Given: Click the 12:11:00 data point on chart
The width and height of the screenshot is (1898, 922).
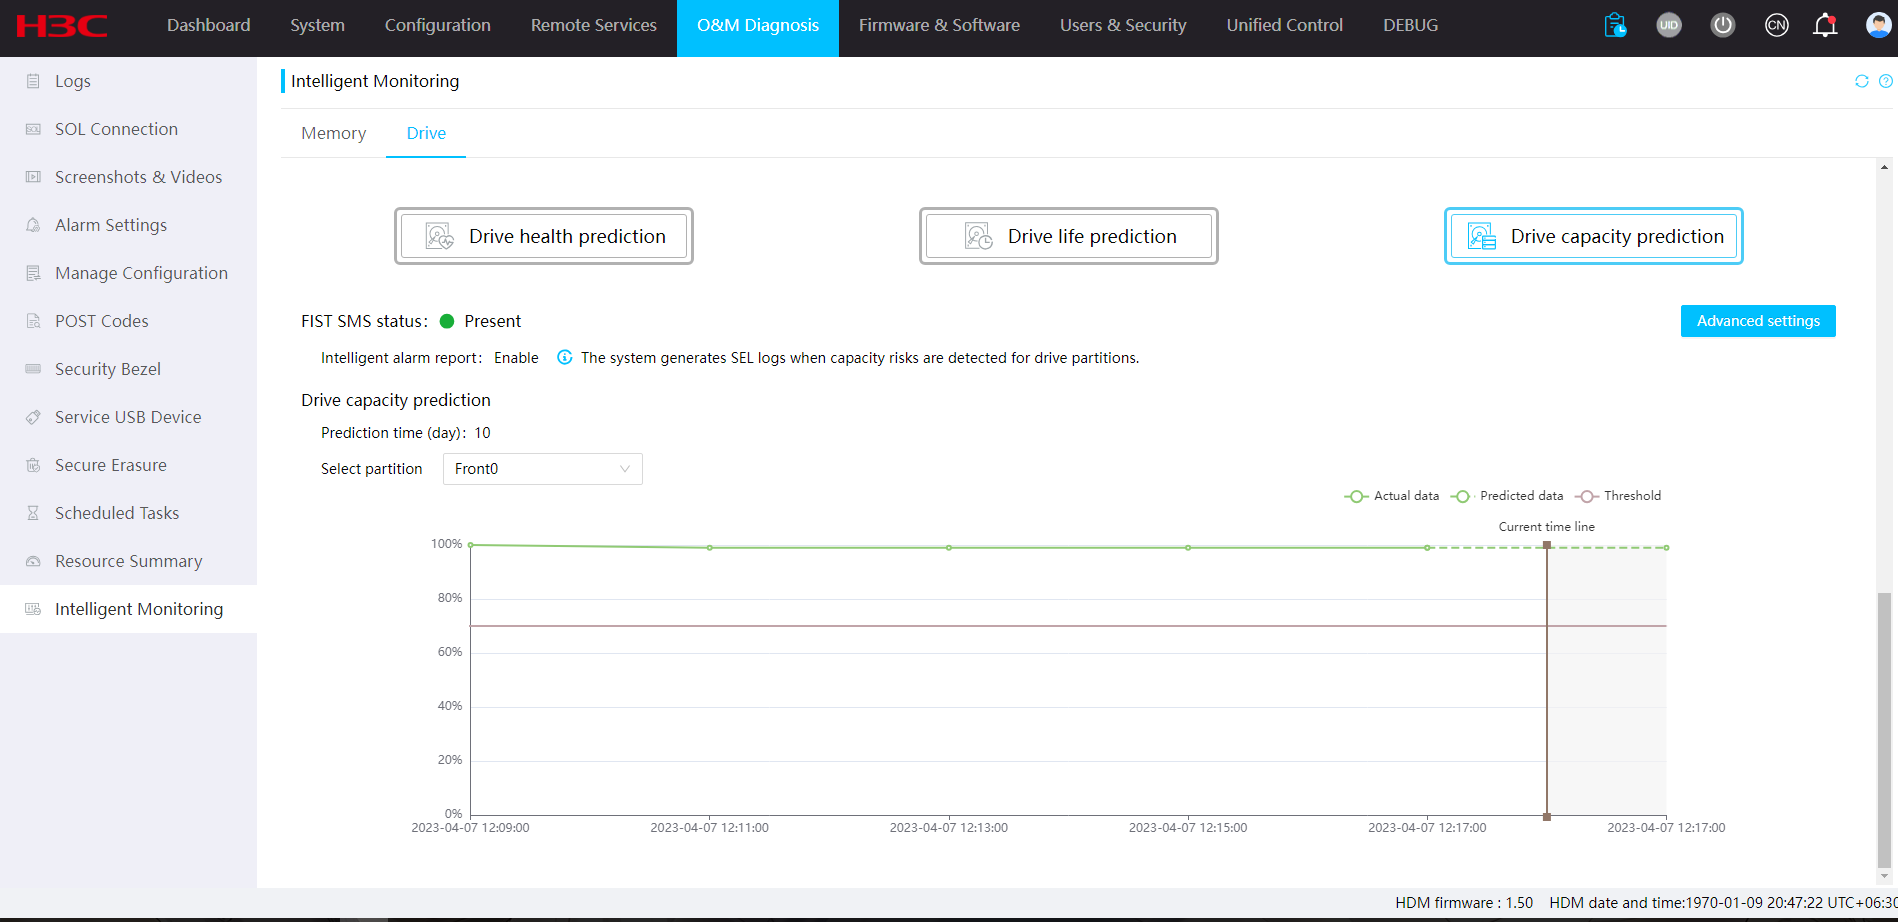Looking at the screenshot, I should pos(710,548).
